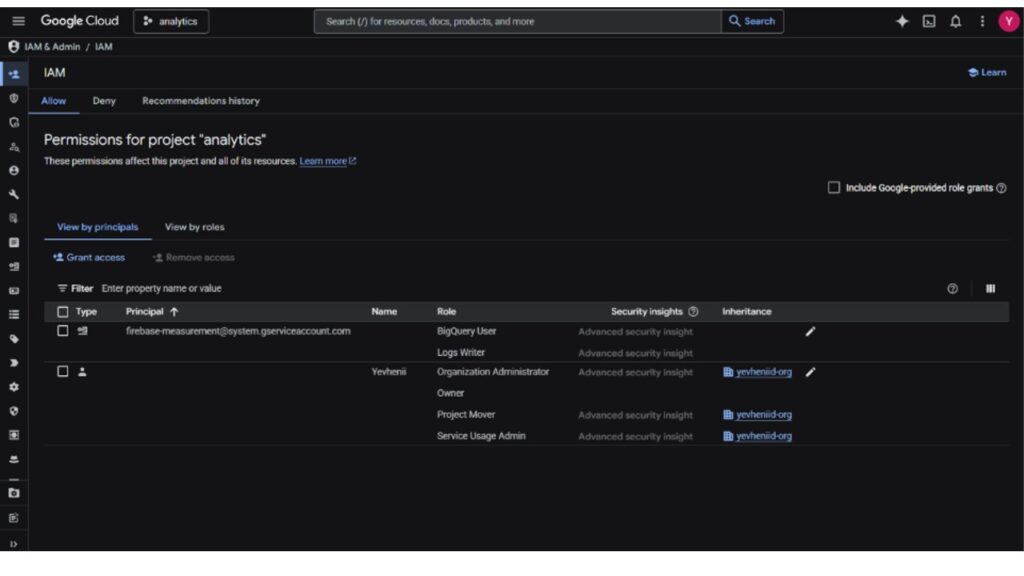
Task: Select the Yevhenii principal row checkbox
Action: point(63,372)
